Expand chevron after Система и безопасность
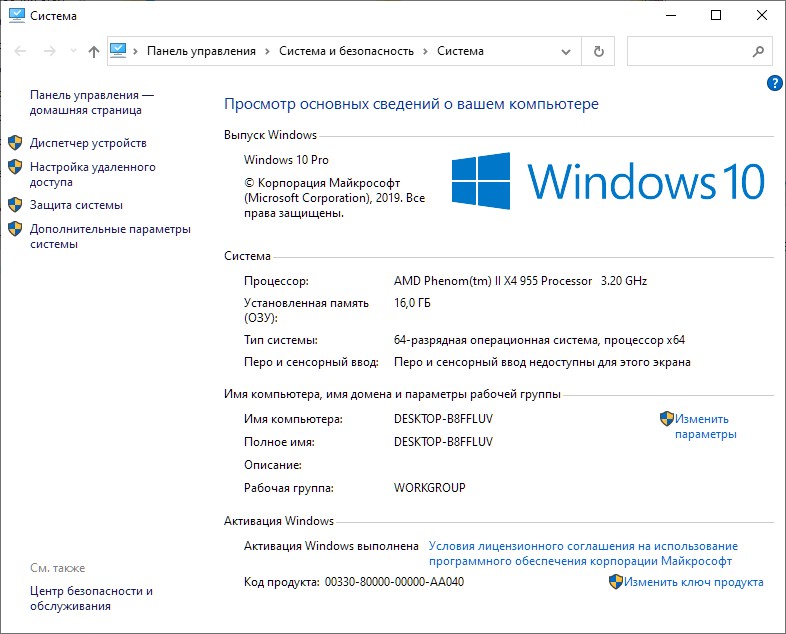 click(x=425, y=51)
